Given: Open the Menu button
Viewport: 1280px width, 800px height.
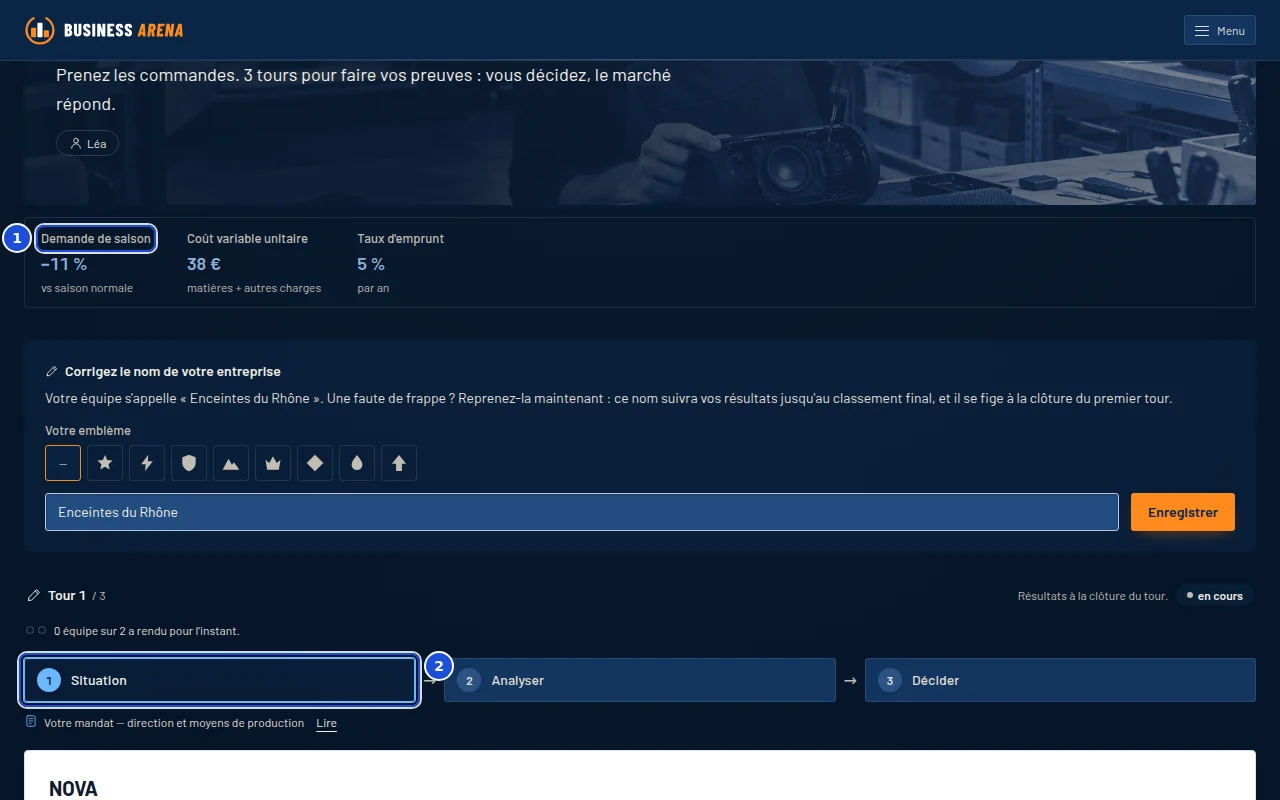Looking at the screenshot, I should pos(1219,31).
